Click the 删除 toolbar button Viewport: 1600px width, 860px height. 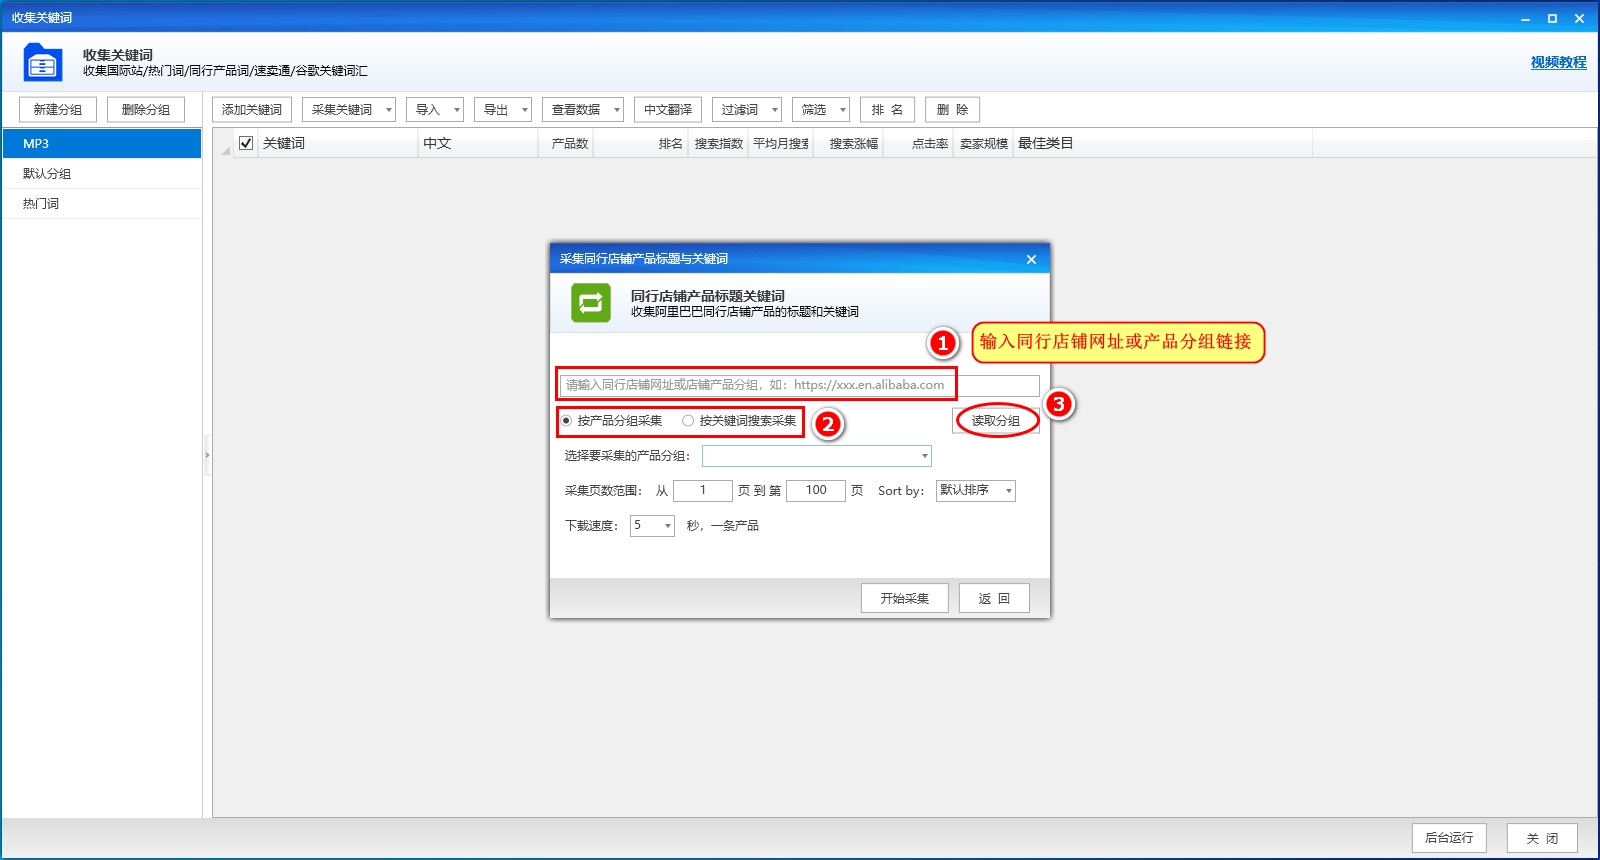[952, 110]
